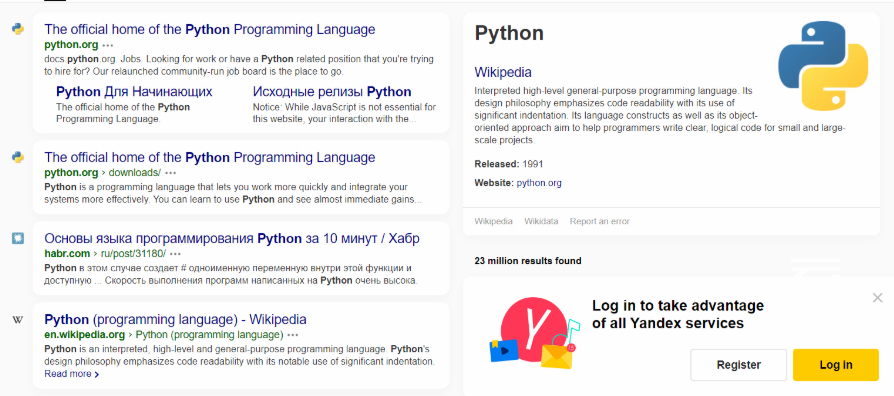Click the Wikipedia source link in panel footer
This screenshot has width=894, height=396.
tap(493, 221)
